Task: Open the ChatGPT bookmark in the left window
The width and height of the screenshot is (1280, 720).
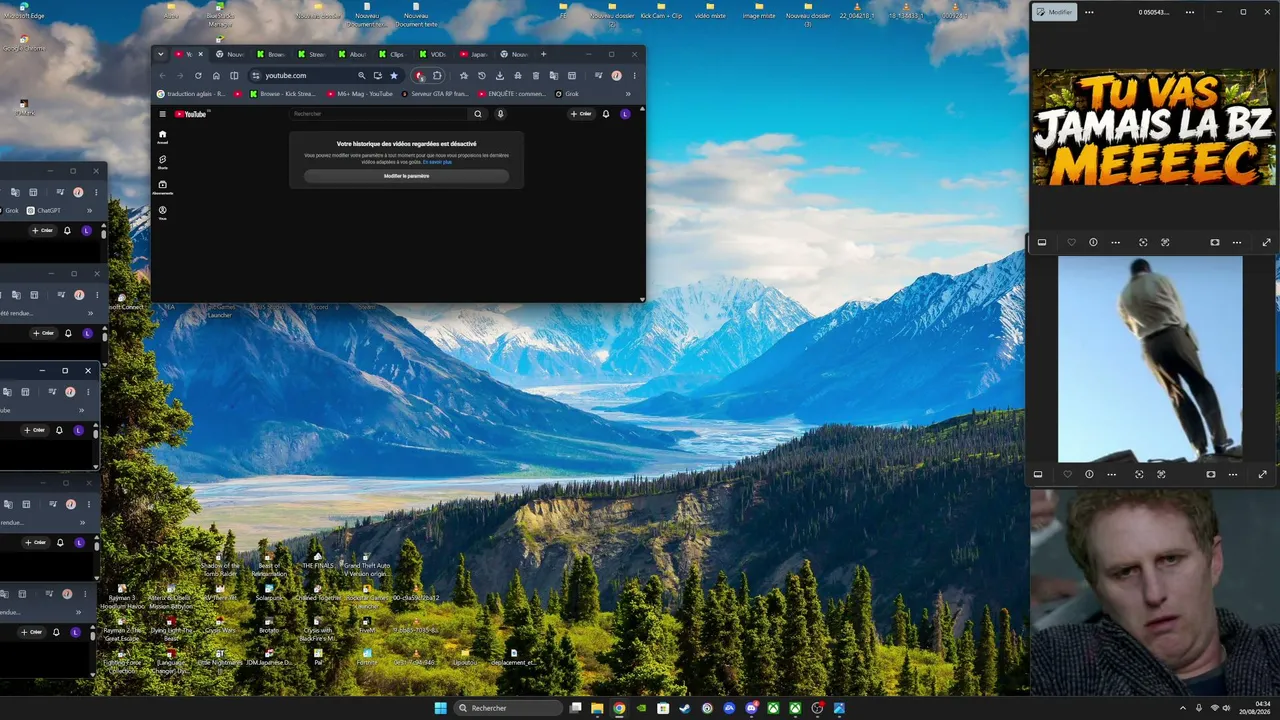Action: (44, 211)
